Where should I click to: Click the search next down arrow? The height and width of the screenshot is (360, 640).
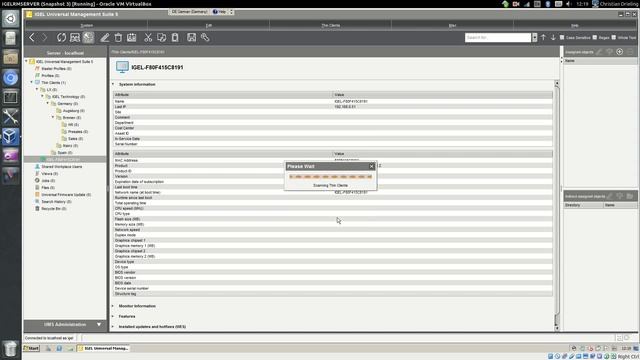(x=553, y=38)
